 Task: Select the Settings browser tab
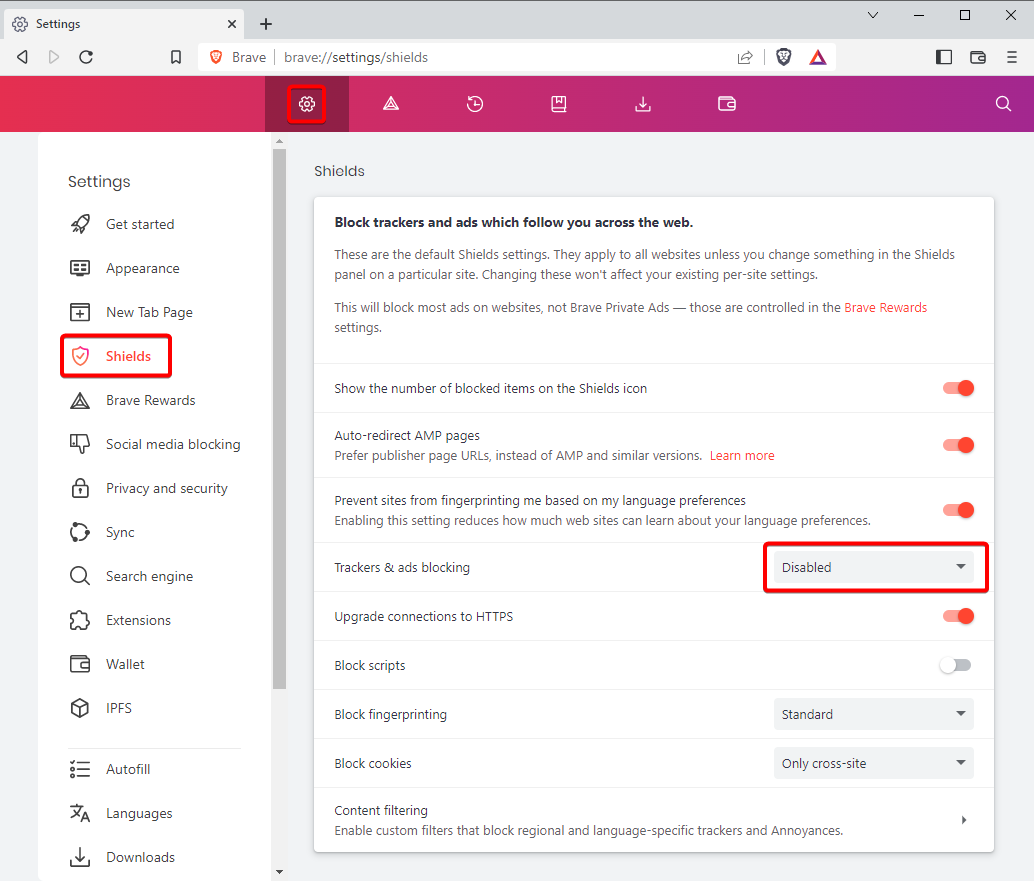coord(125,24)
